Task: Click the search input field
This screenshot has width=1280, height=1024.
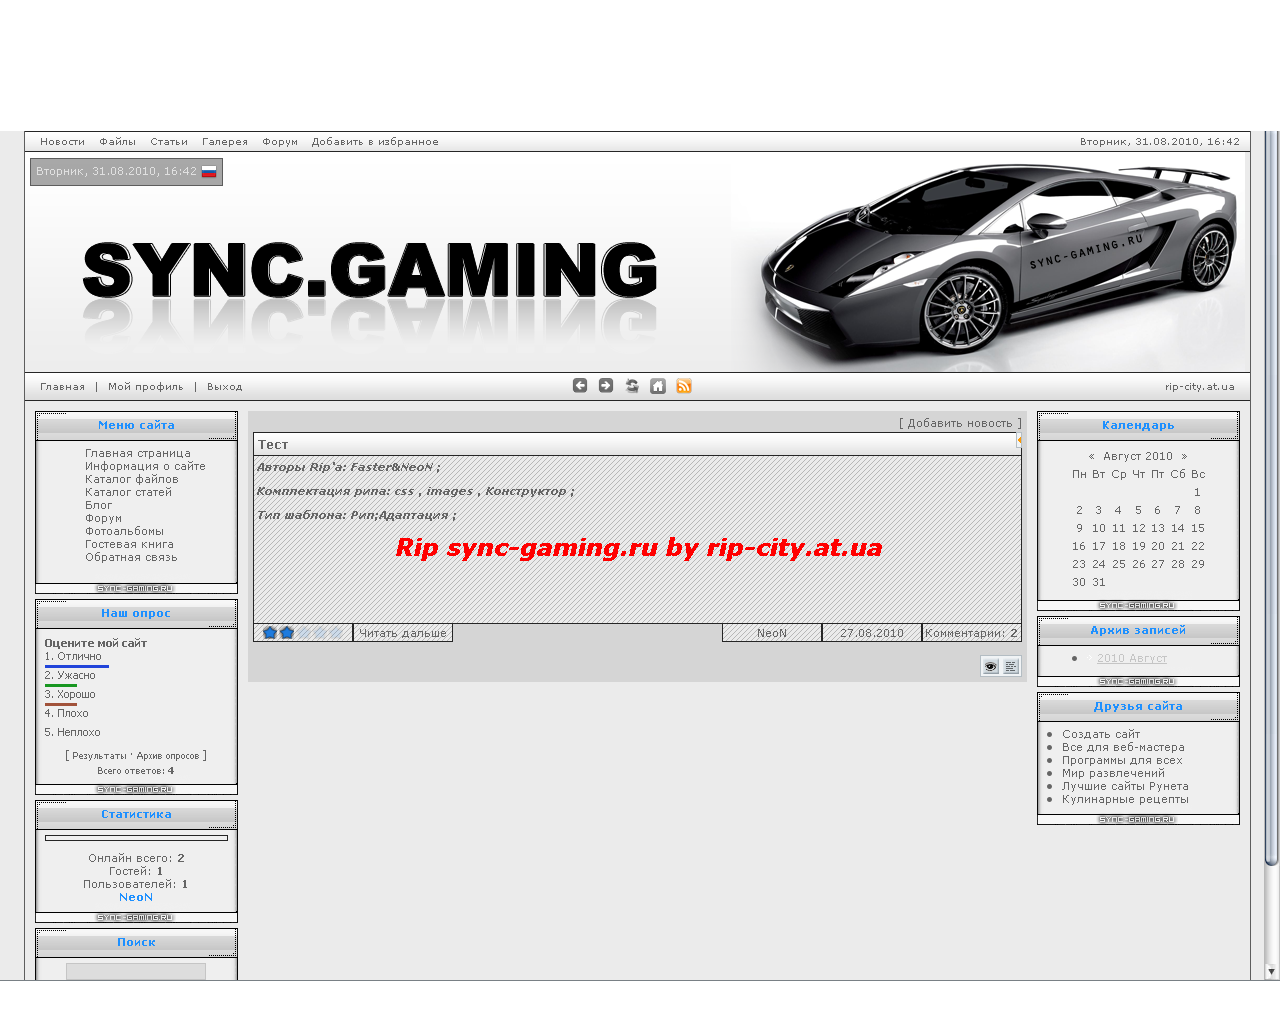Action: (136, 971)
